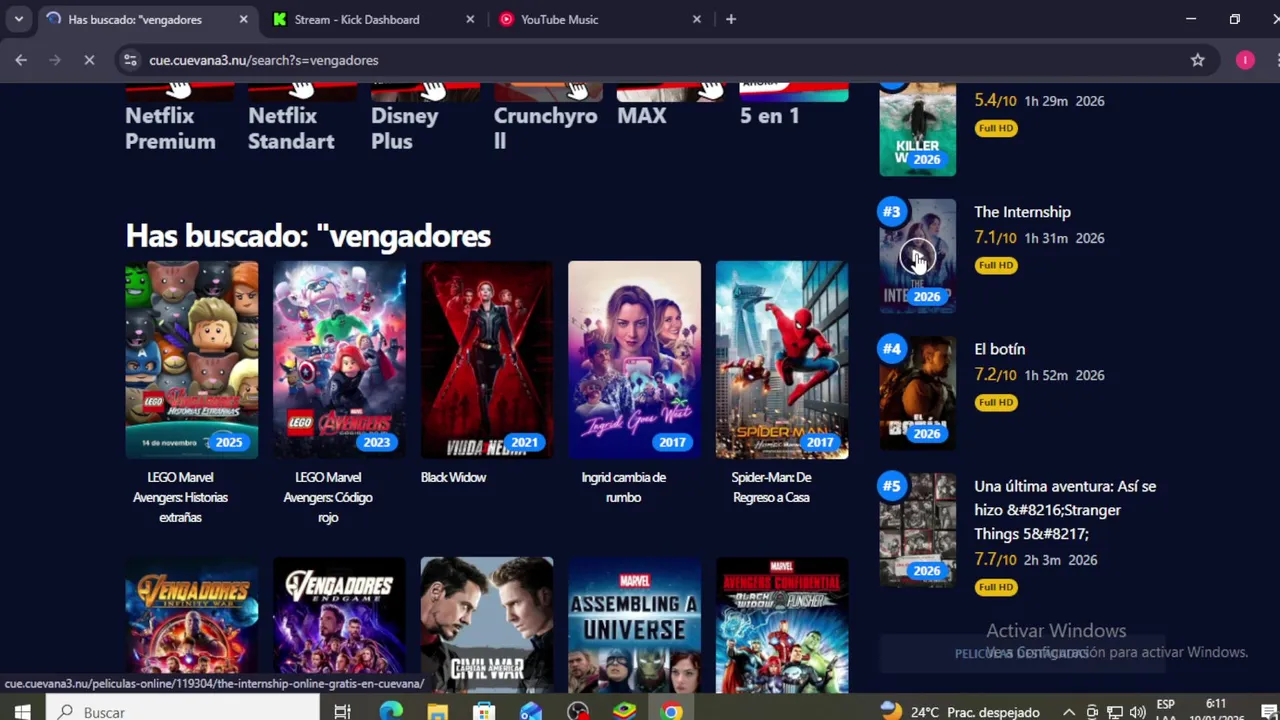
Task: Open the Black Widow movie poster
Action: coord(487,360)
